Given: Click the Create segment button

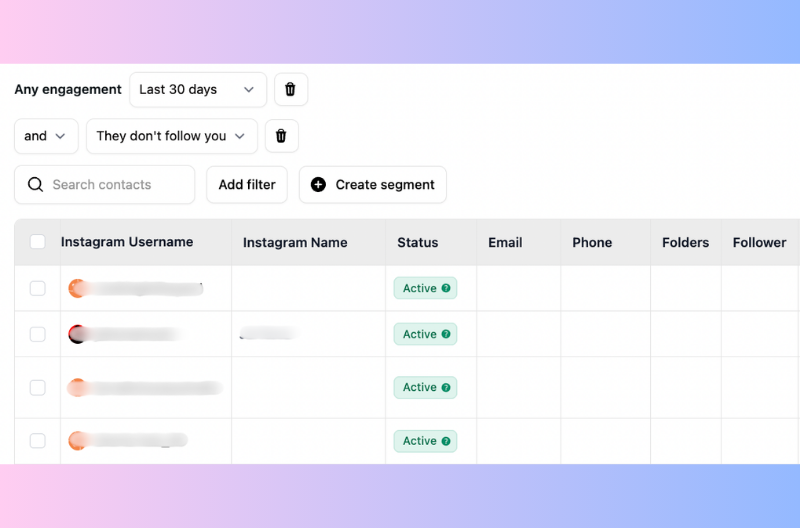Looking at the screenshot, I should (373, 185).
